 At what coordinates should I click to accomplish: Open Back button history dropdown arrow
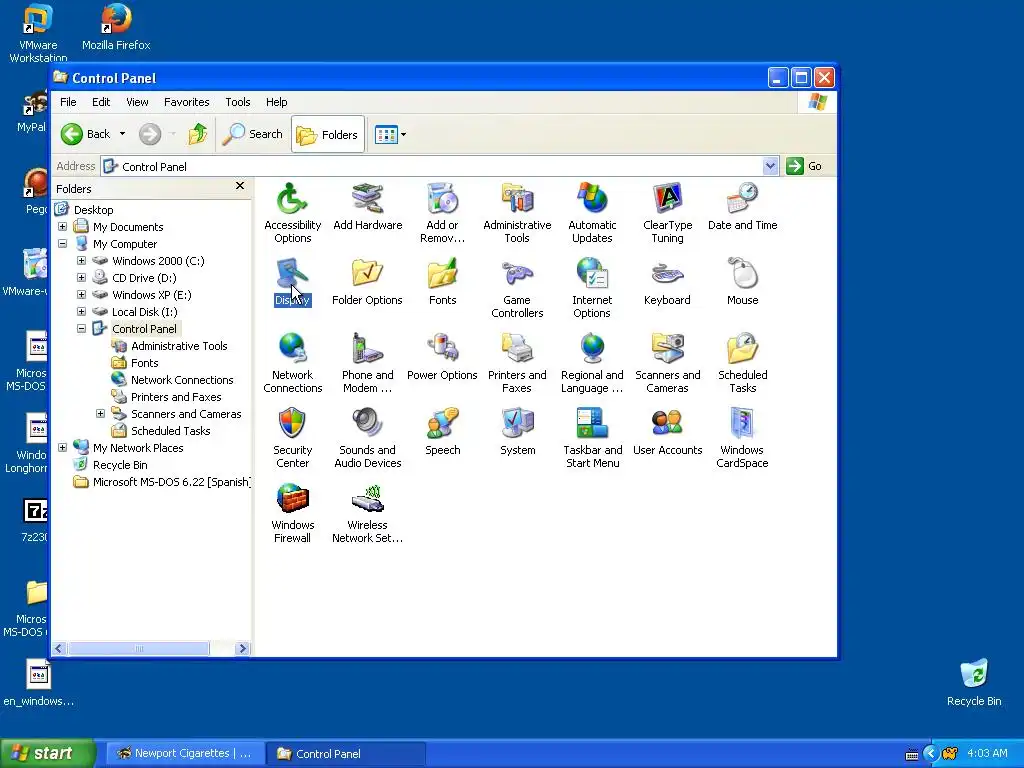coord(122,134)
